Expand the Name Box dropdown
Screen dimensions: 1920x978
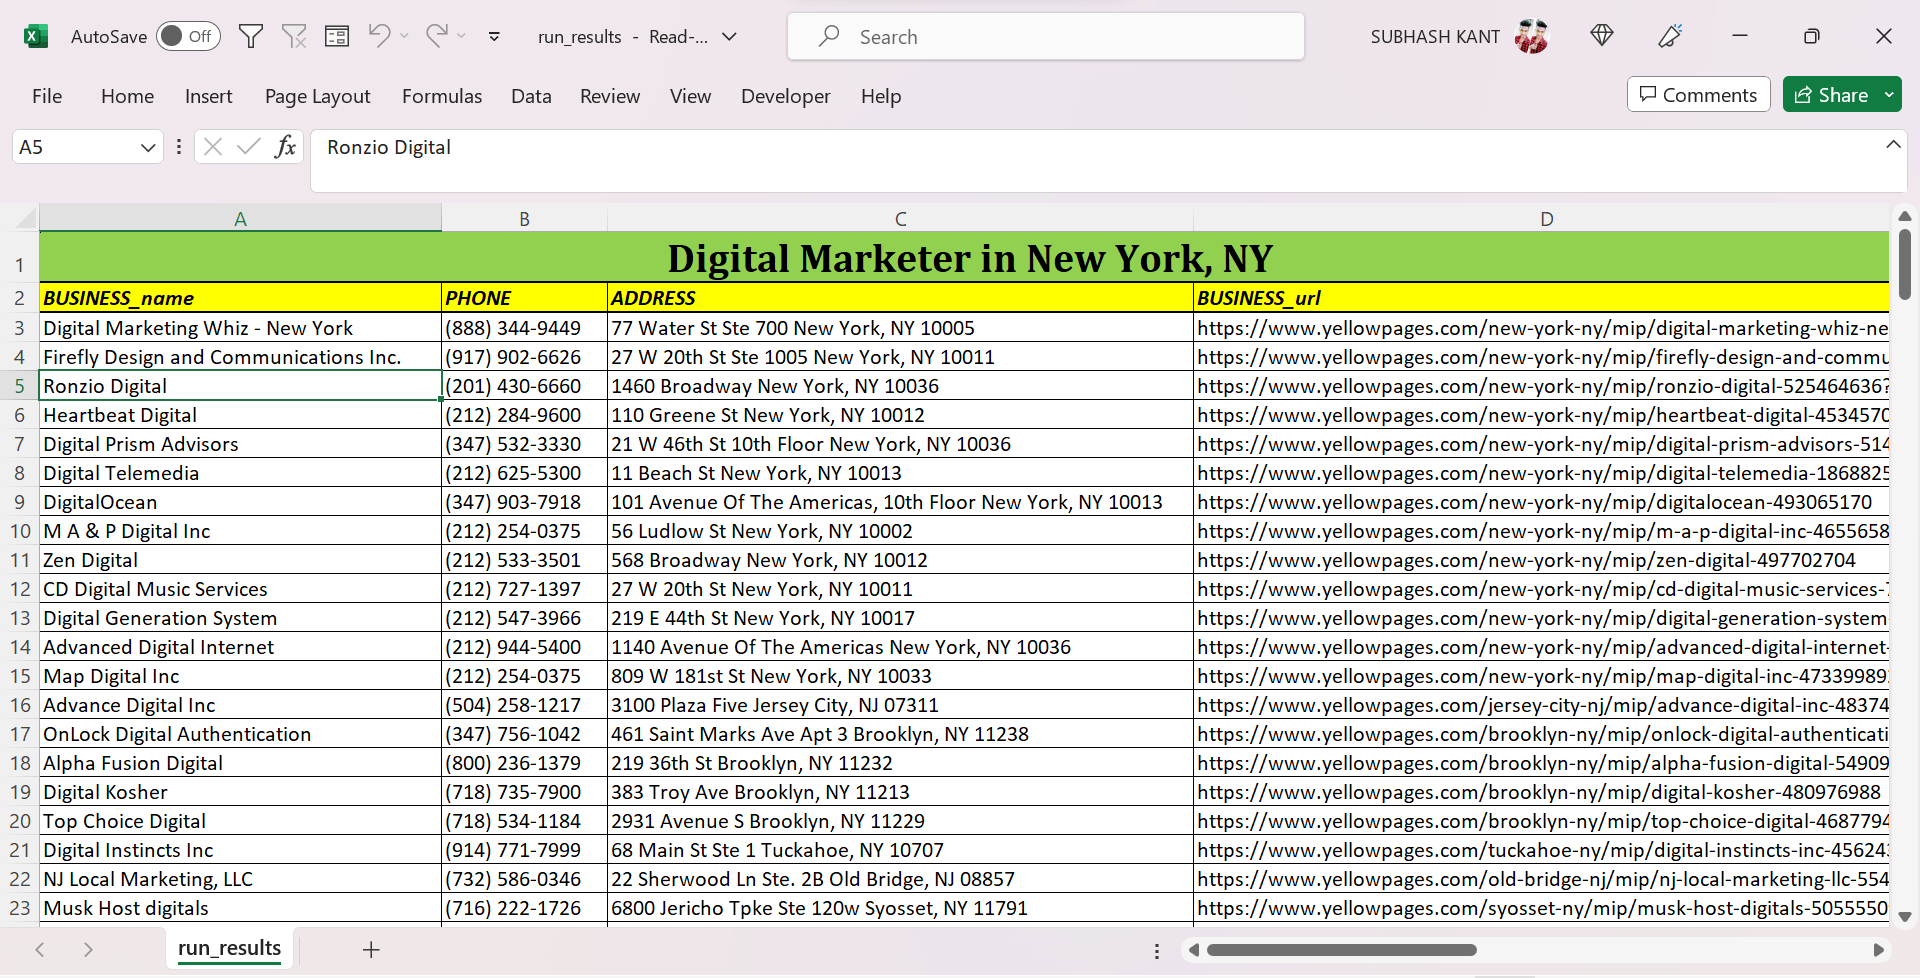point(148,147)
